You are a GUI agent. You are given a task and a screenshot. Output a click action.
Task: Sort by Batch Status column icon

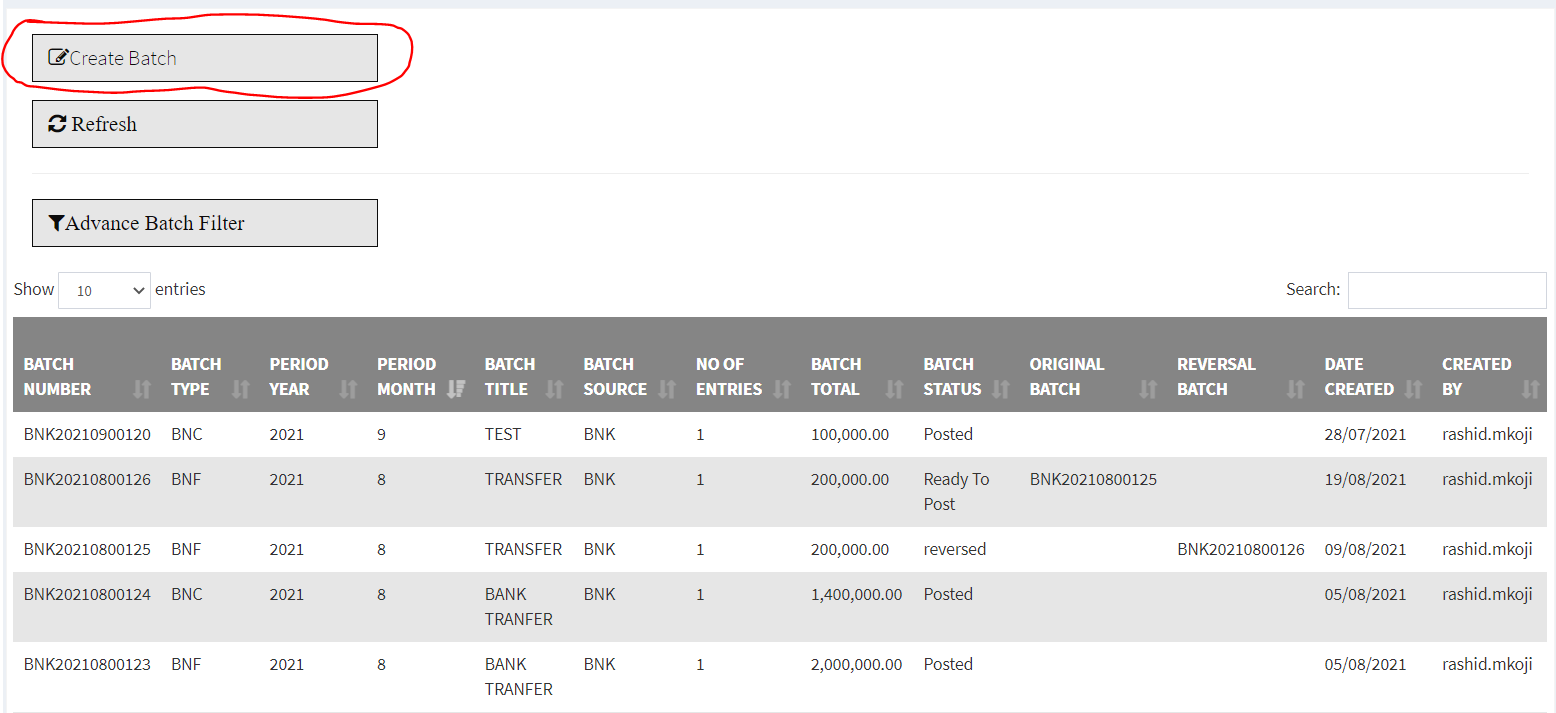coord(1001,389)
